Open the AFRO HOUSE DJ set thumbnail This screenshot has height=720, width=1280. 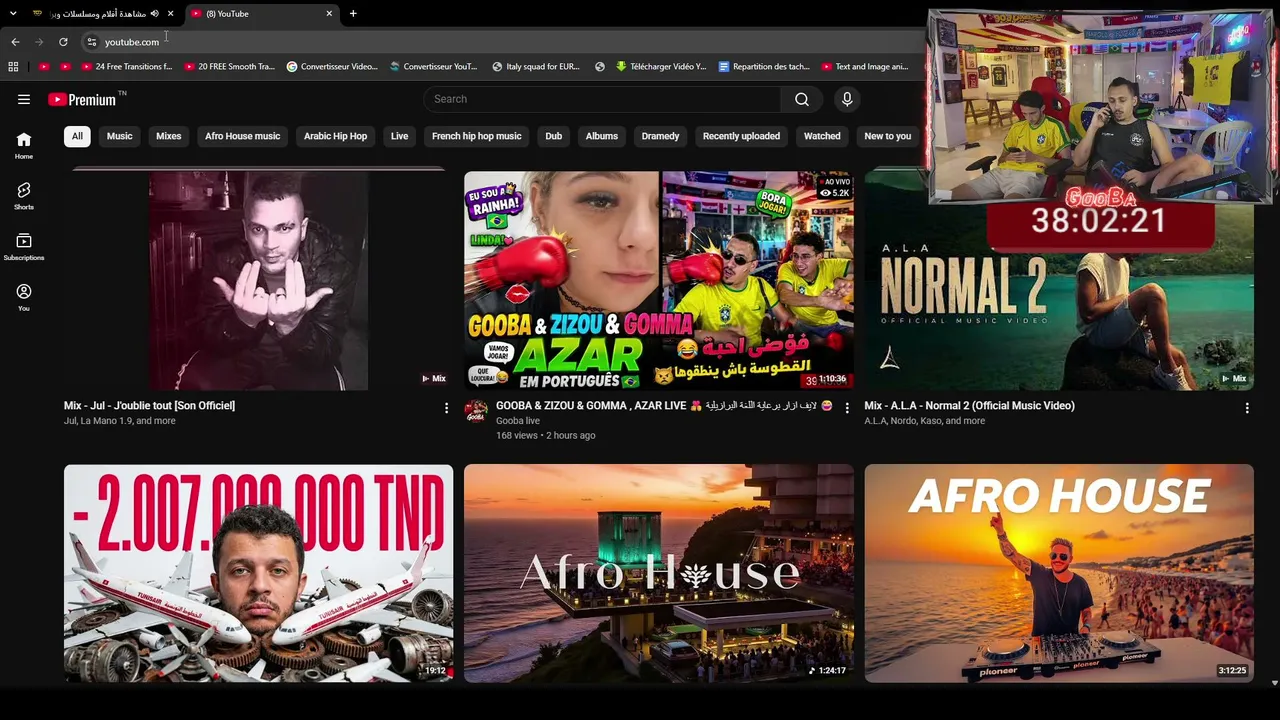[x=1059, y=573]
